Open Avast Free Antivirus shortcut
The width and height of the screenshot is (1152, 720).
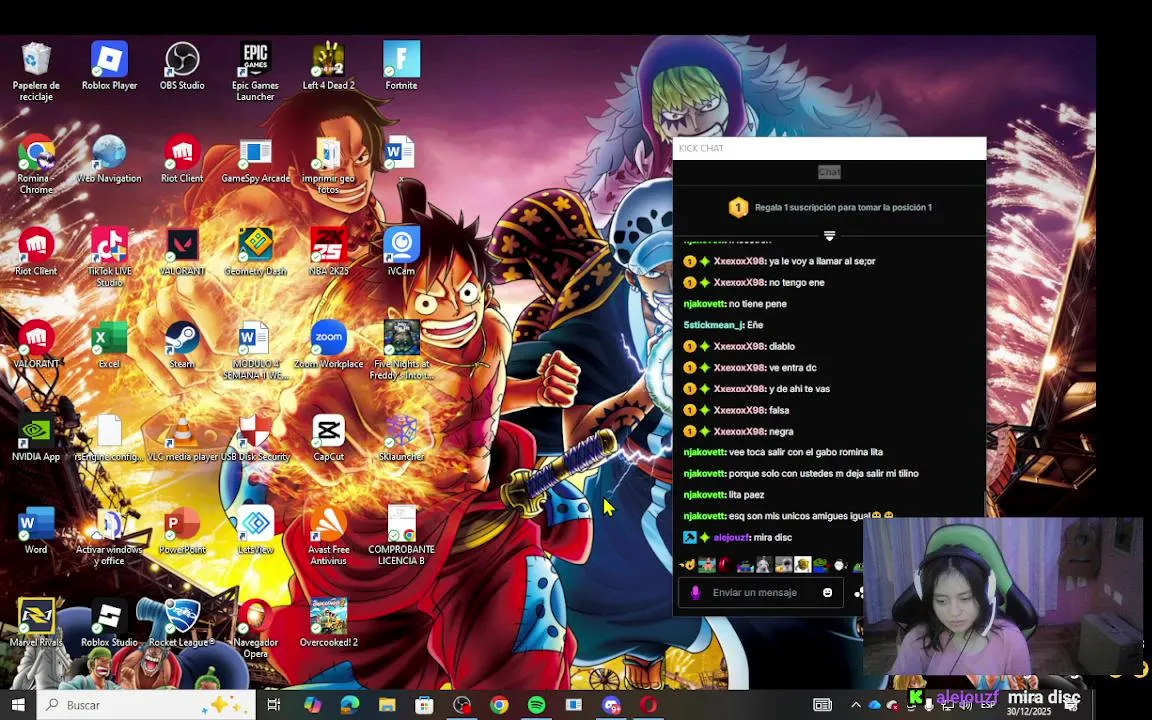(328, 535)
